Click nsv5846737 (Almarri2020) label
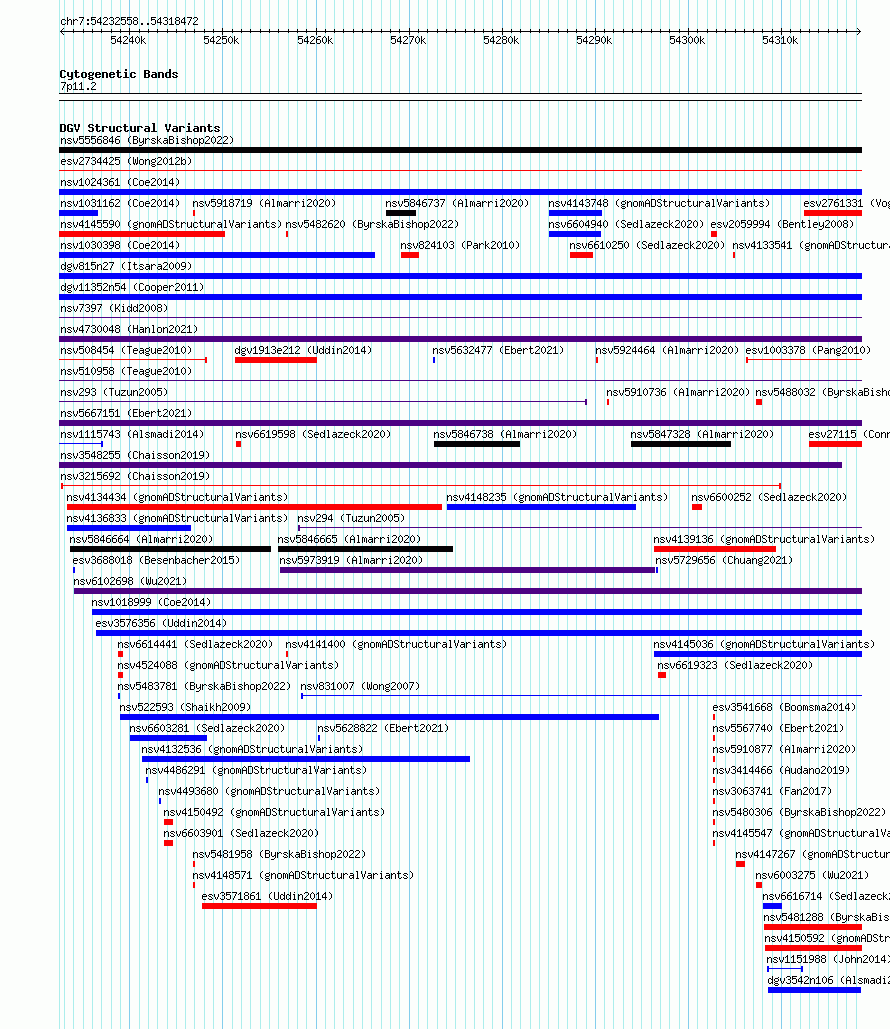The height and width of the screenshot is (1029, 890). pyautogui.click(x=457, y=203)
